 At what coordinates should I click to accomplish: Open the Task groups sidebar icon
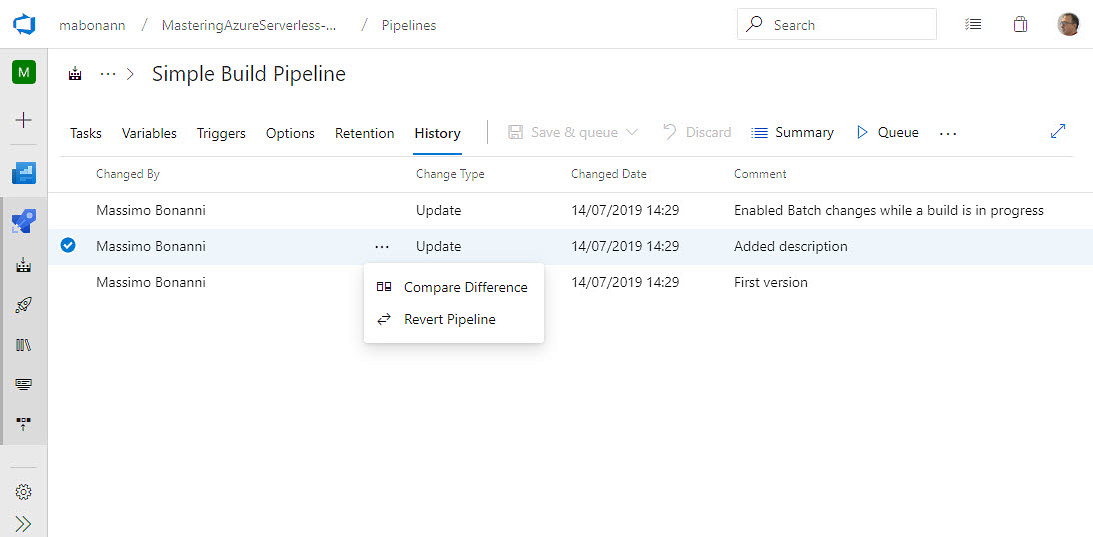tap(24, 384)
